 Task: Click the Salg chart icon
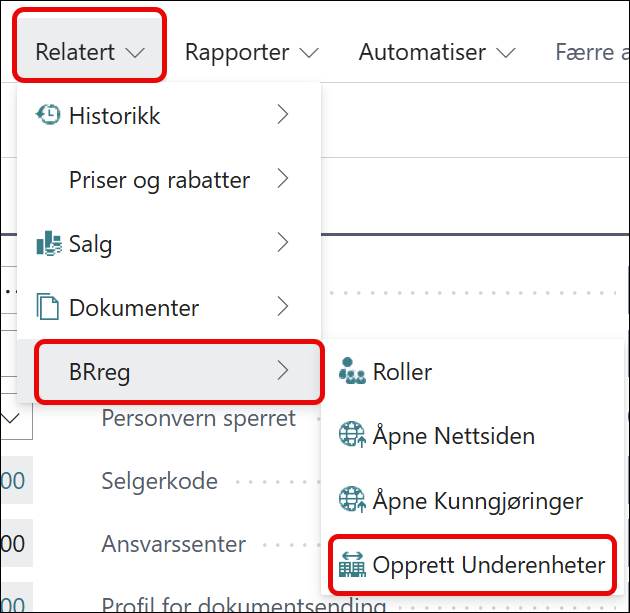tap(48, 244)
